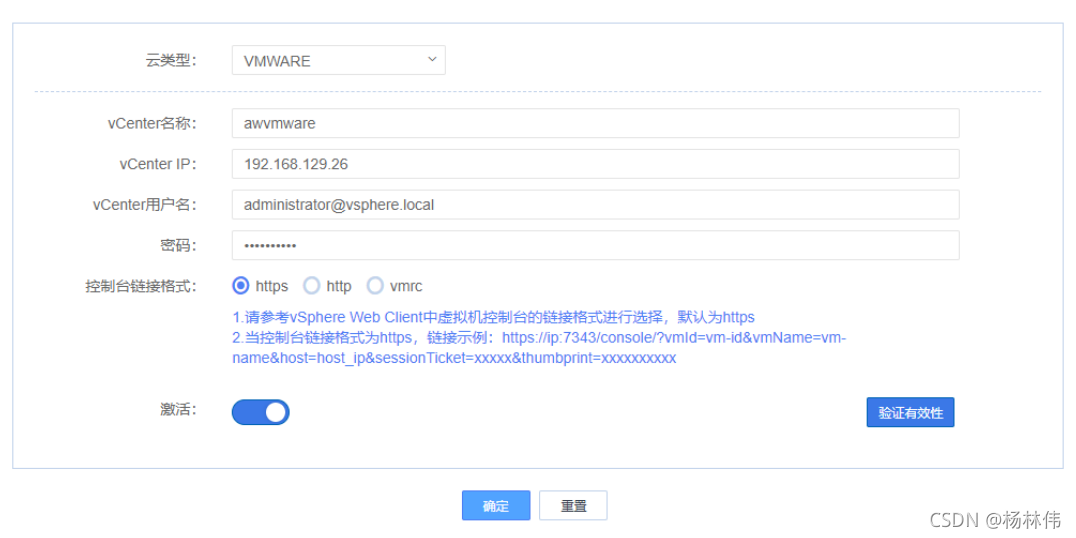Click the 重置 button

click(573, 506)
